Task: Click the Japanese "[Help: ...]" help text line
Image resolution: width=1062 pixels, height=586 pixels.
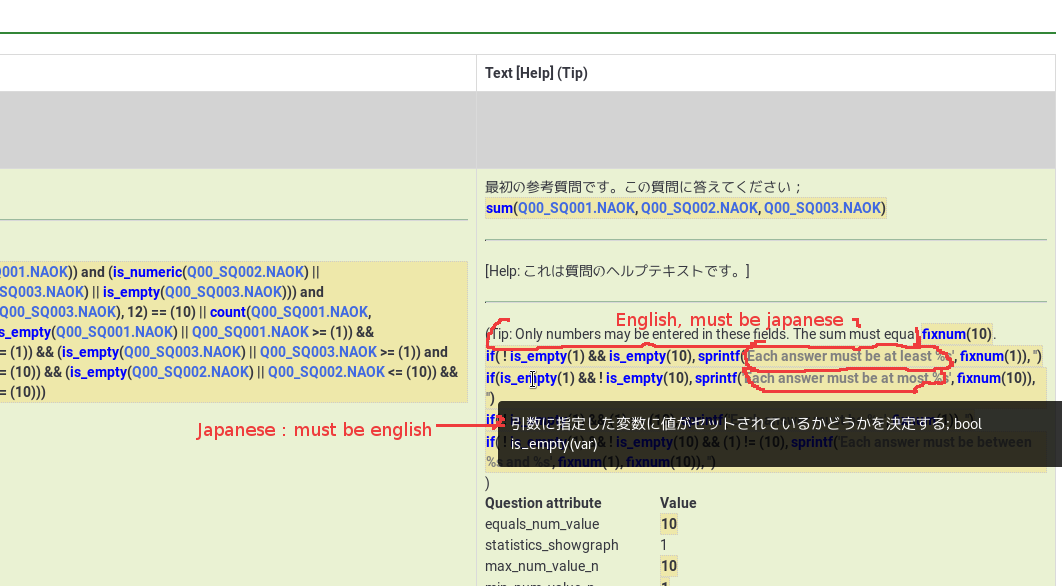Action: [617, 271]
